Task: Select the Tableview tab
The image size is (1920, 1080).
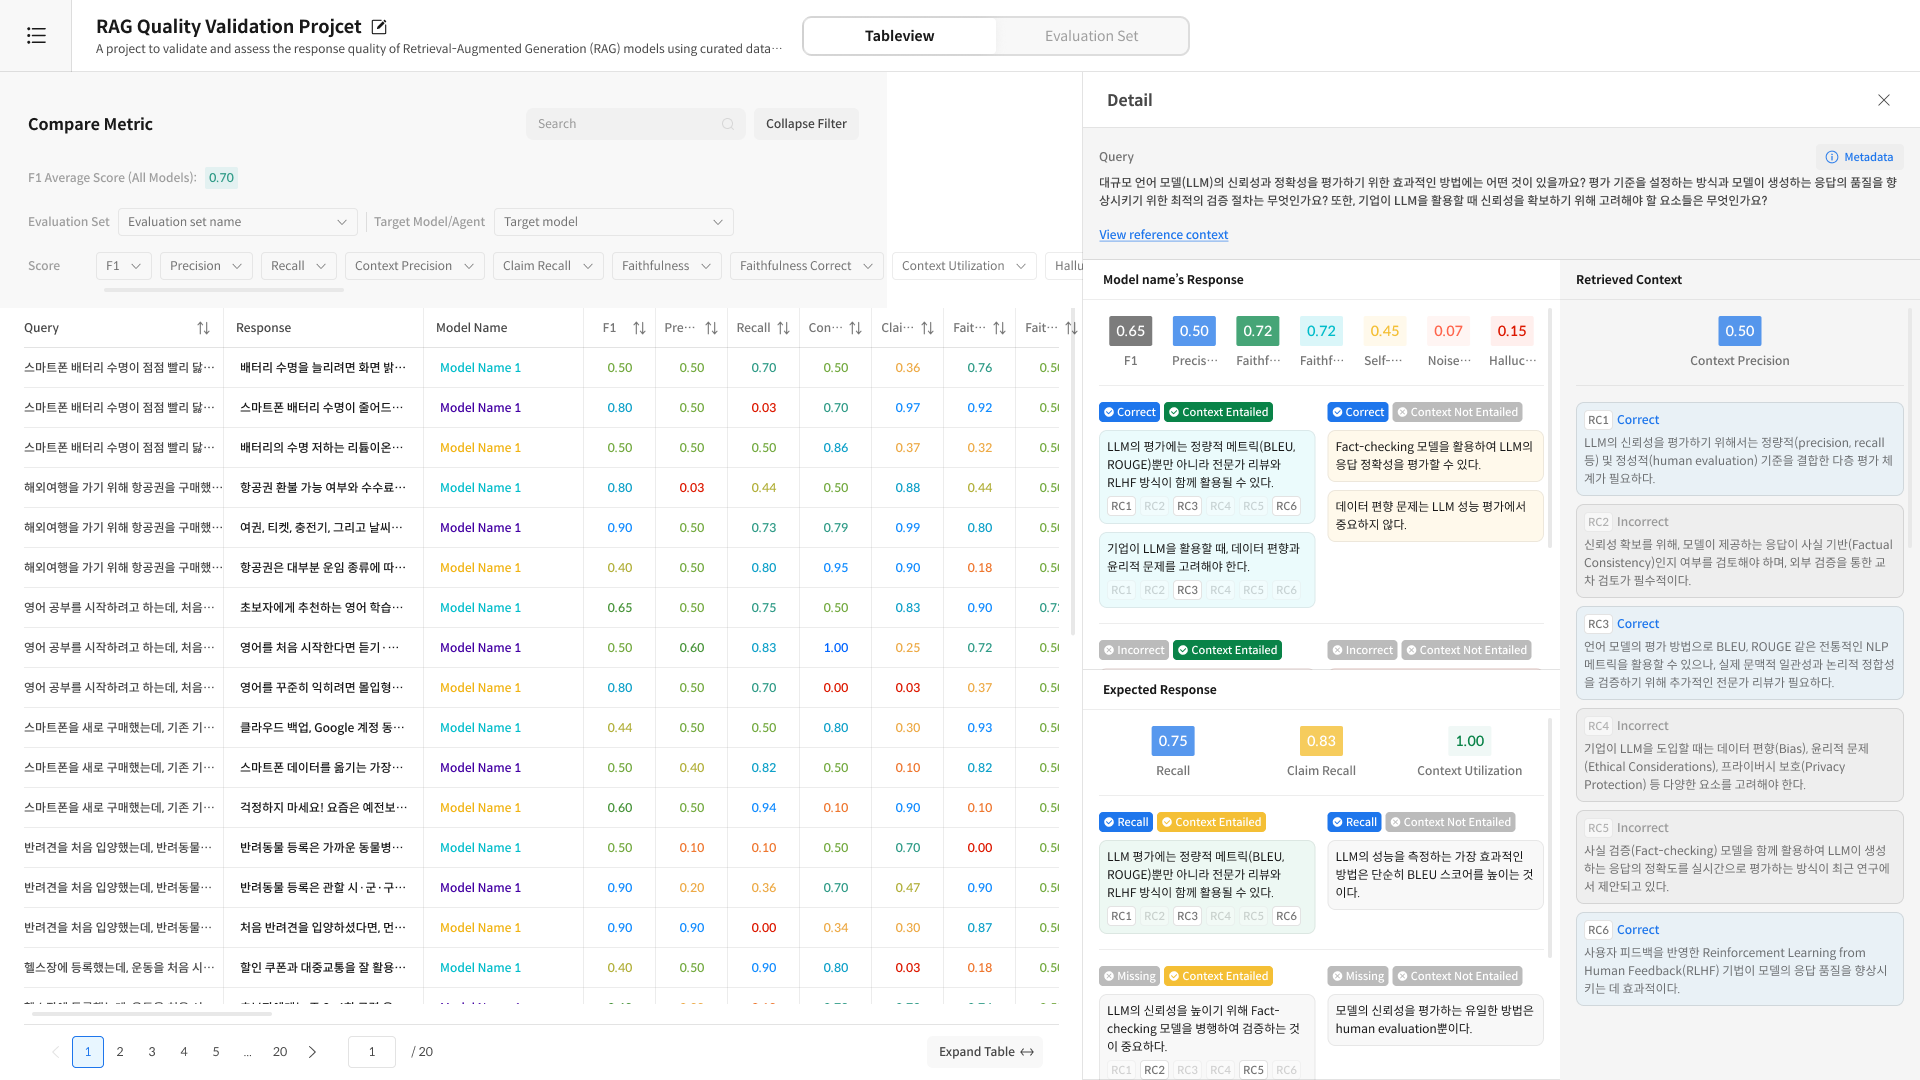Action: (899, 36)
